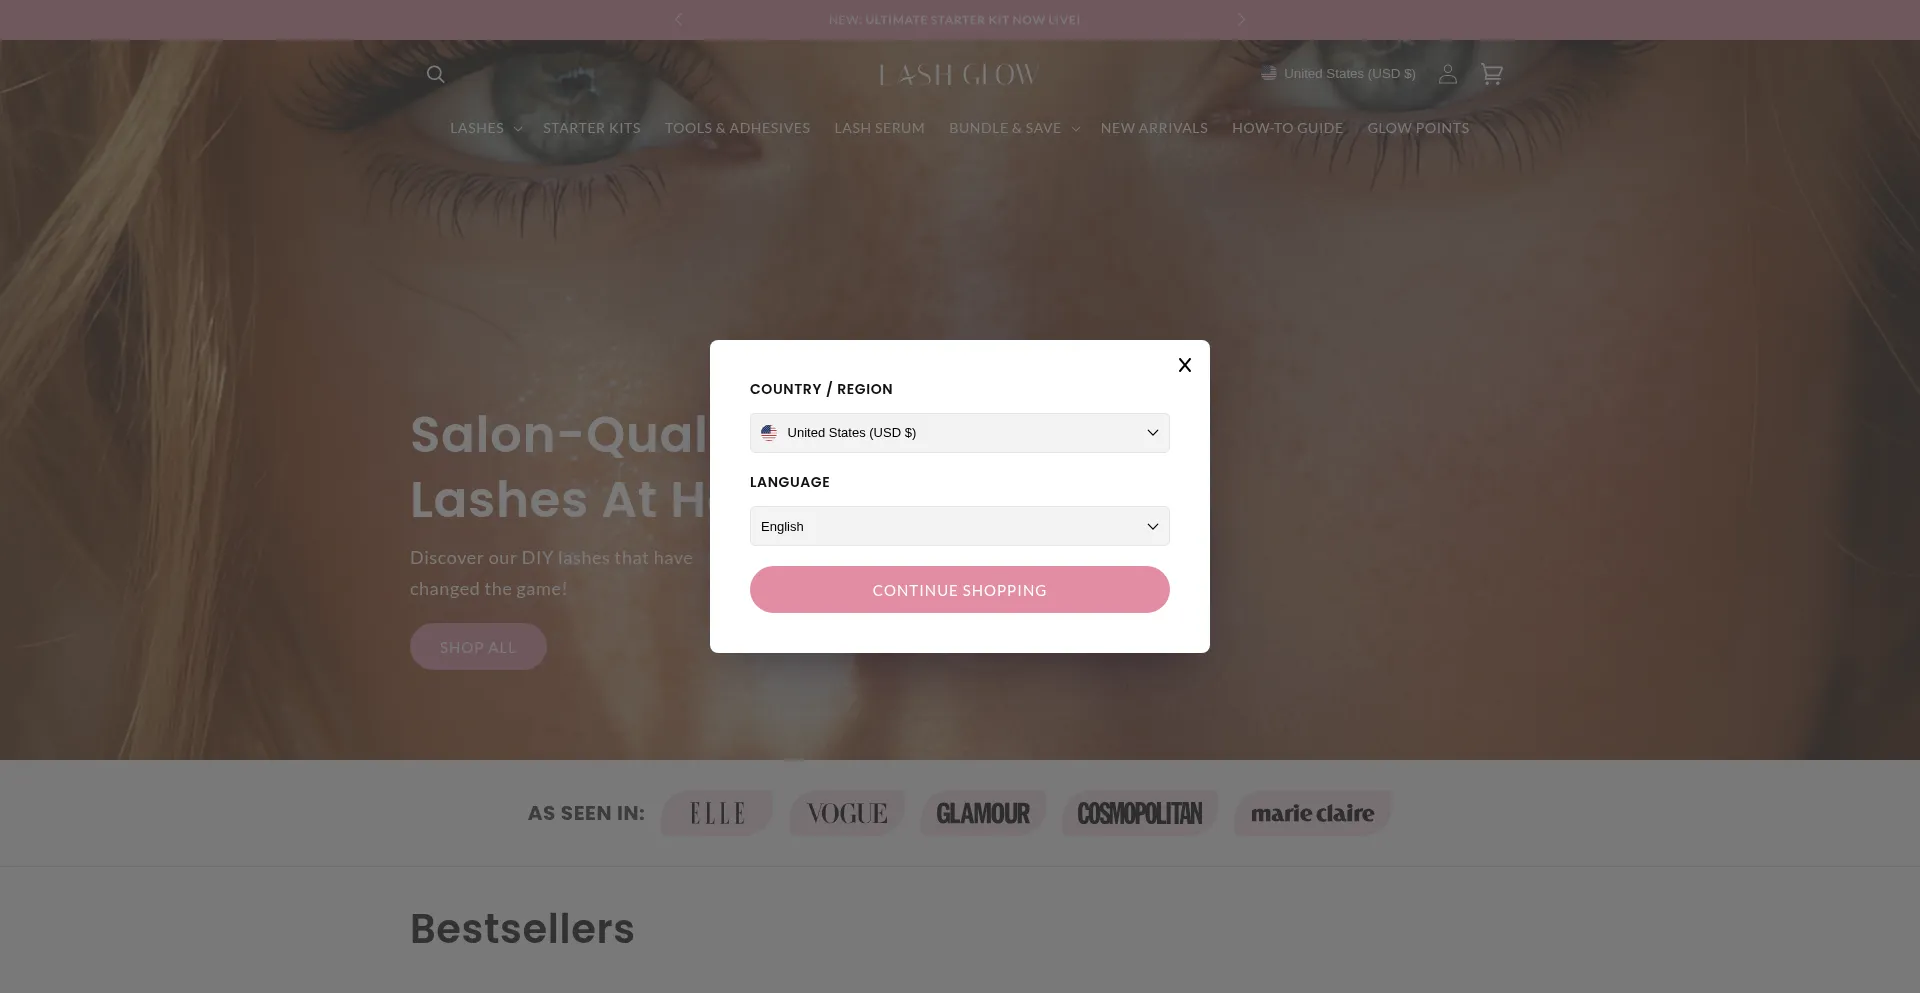Screen dimensions: 1920x993
Task: Click the ELLE magazine logo
Action: (717, 813)
